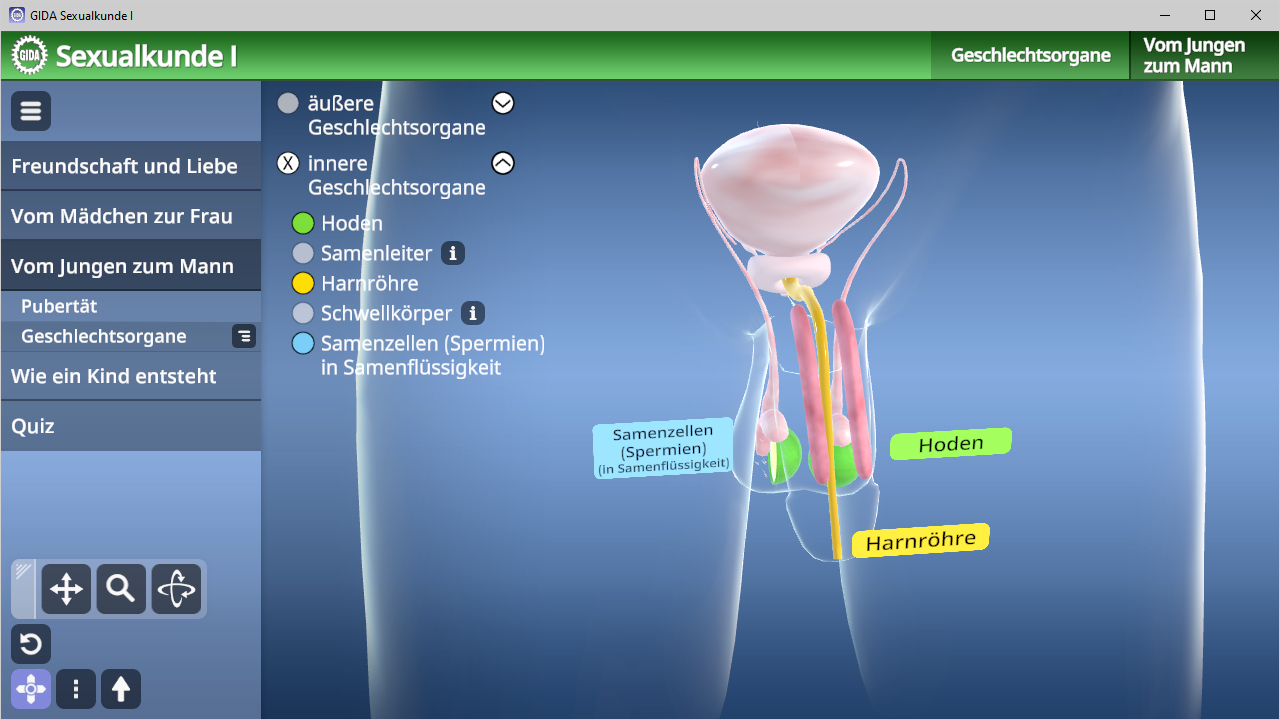The image size is (1280, 720).
Task: Select Vom Jungen zum Mann chapter
Action: pyautogui.click(x=131, y=266)
